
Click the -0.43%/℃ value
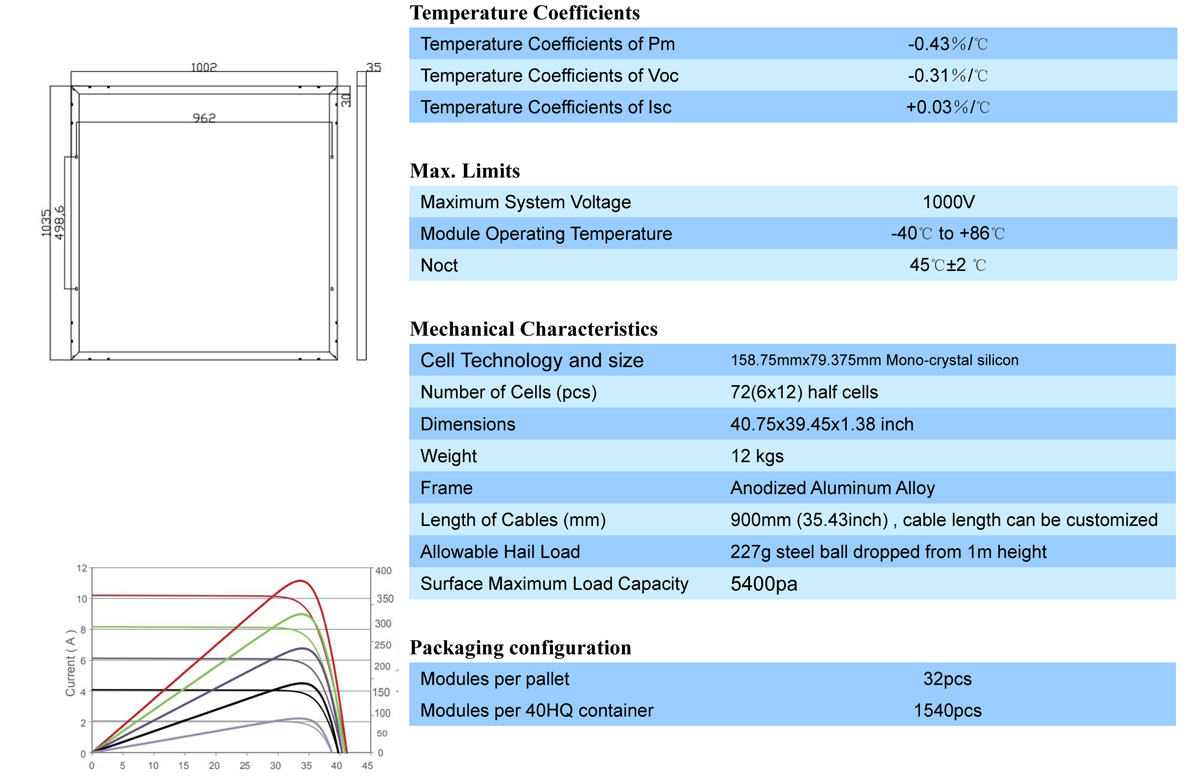[948, 44]
